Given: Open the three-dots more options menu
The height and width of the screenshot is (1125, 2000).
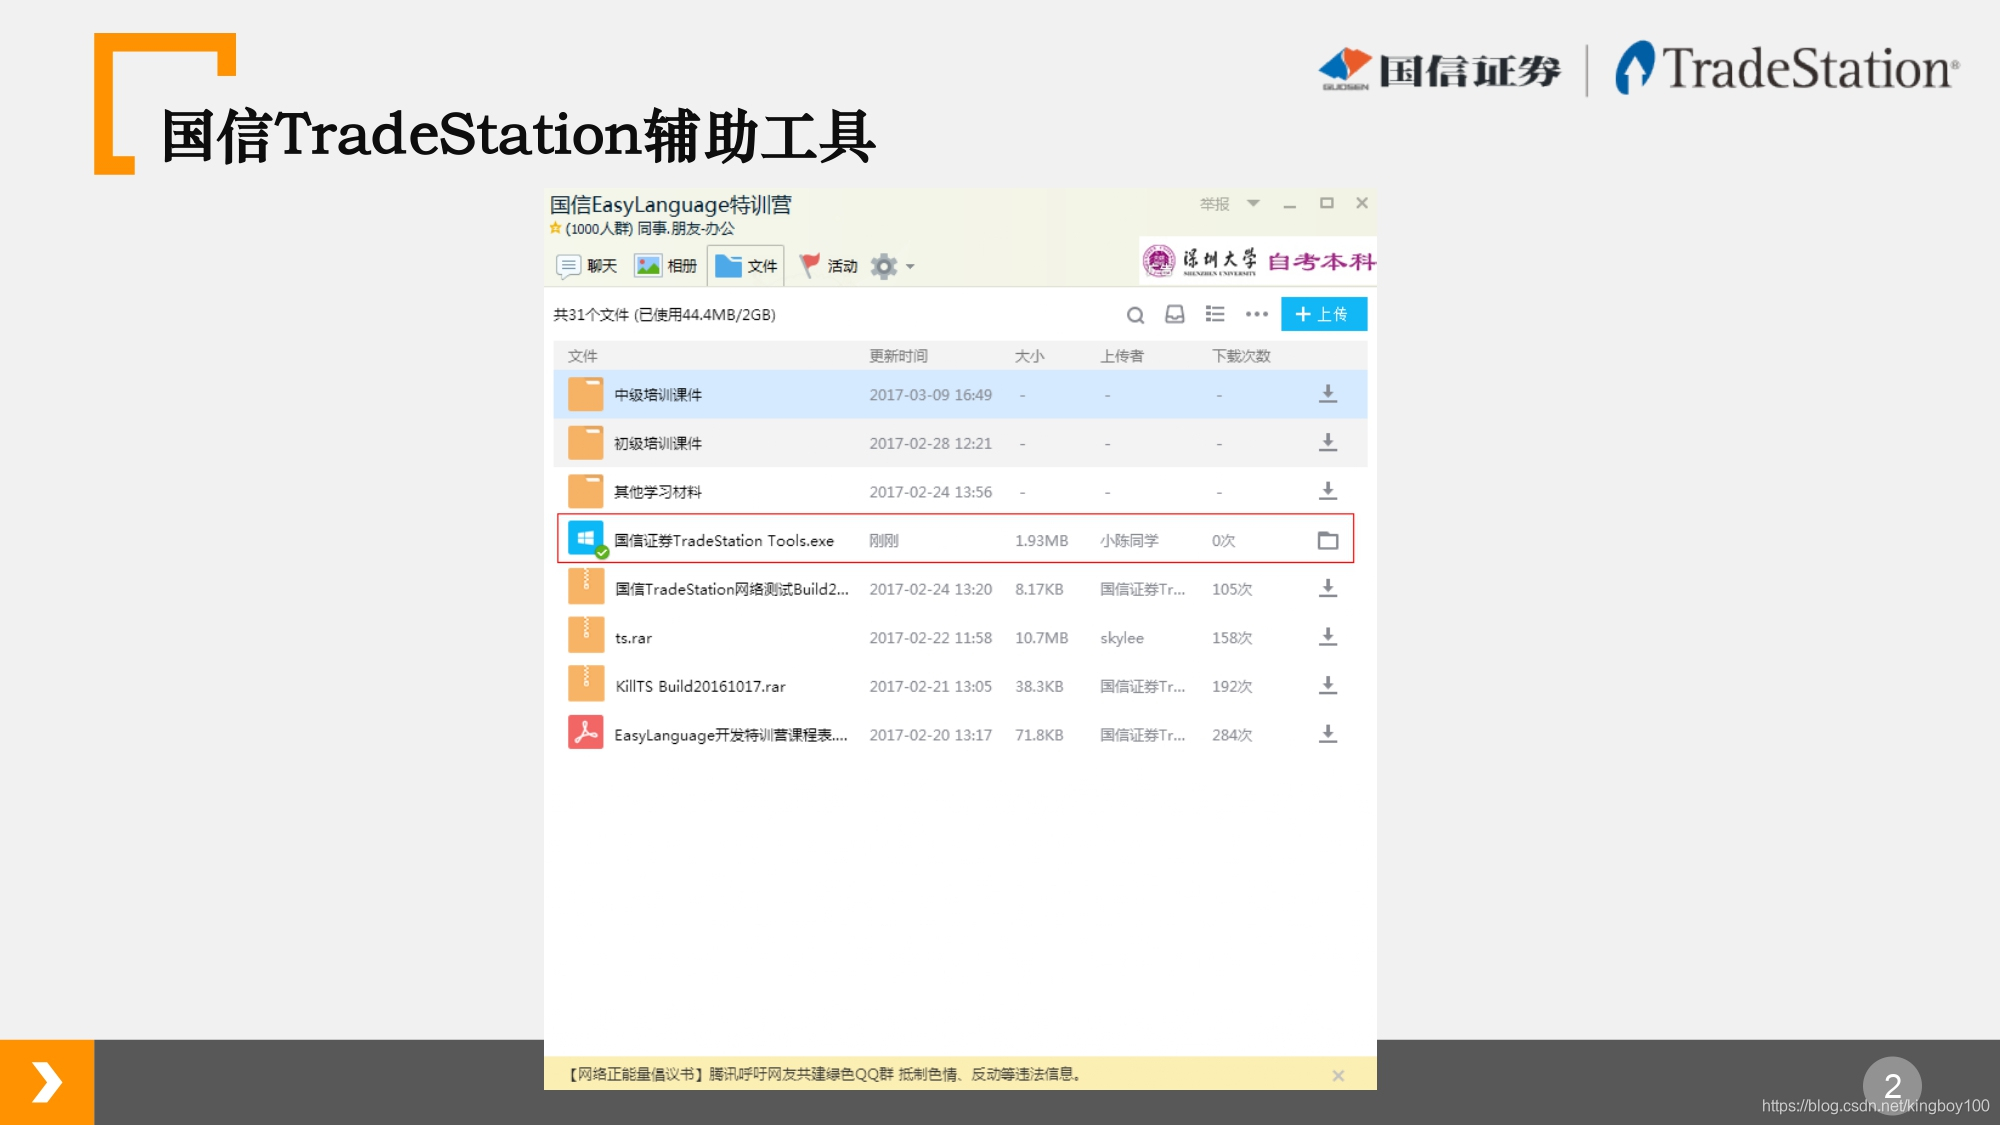Looking at the screenshot, I should (x=1256, y=314).
